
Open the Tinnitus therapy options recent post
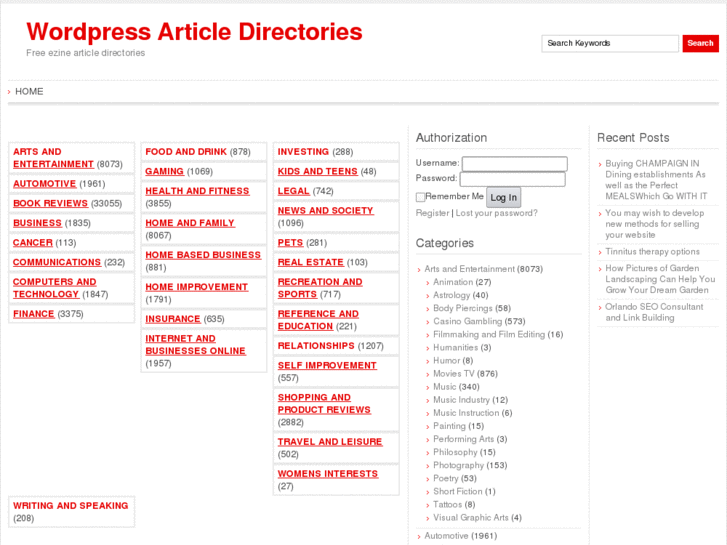(x=652, y=252)
